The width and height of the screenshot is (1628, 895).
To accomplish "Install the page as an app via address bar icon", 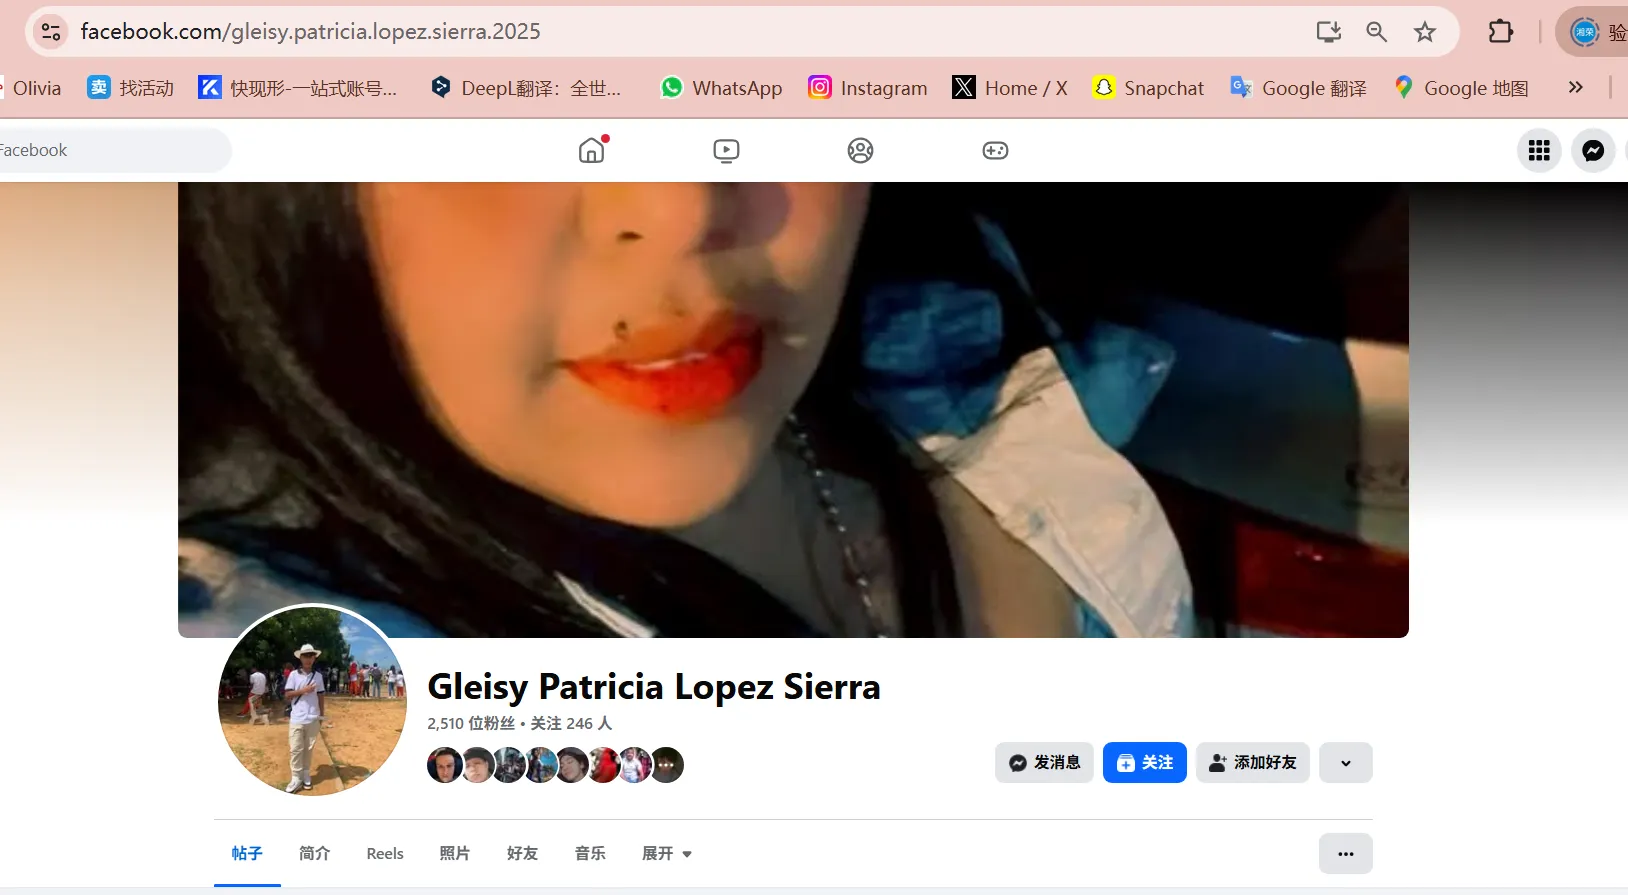I will (x=1328, y=32).
